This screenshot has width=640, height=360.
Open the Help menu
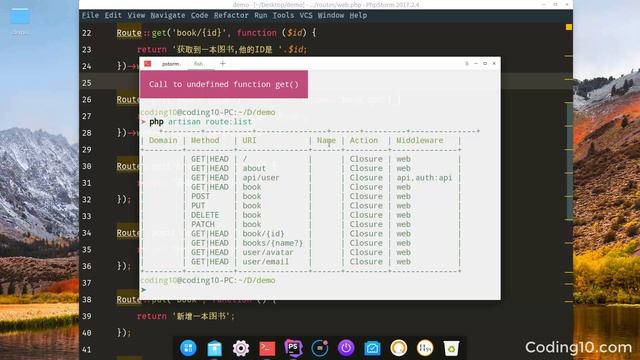pos(358,15)
